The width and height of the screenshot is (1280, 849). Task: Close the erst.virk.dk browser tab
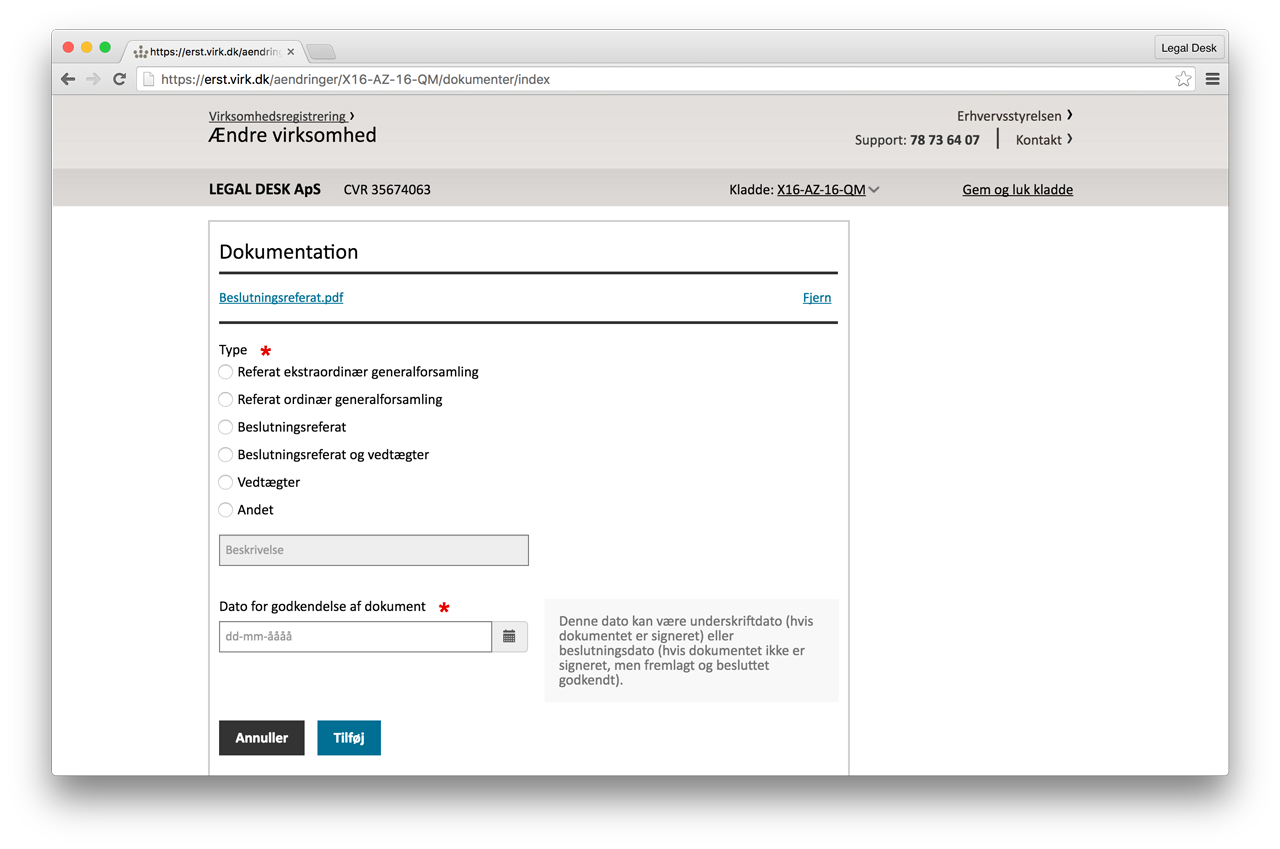click(x=291, y=51)
